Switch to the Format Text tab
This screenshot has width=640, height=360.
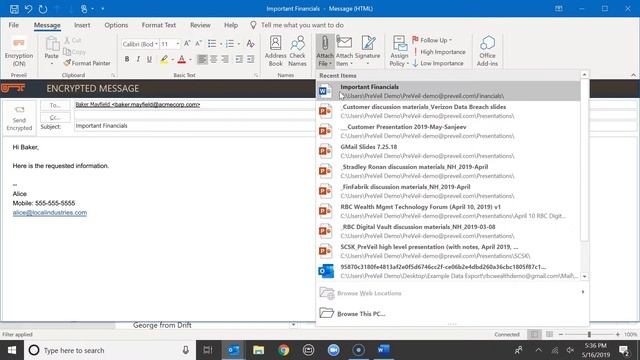159,25
